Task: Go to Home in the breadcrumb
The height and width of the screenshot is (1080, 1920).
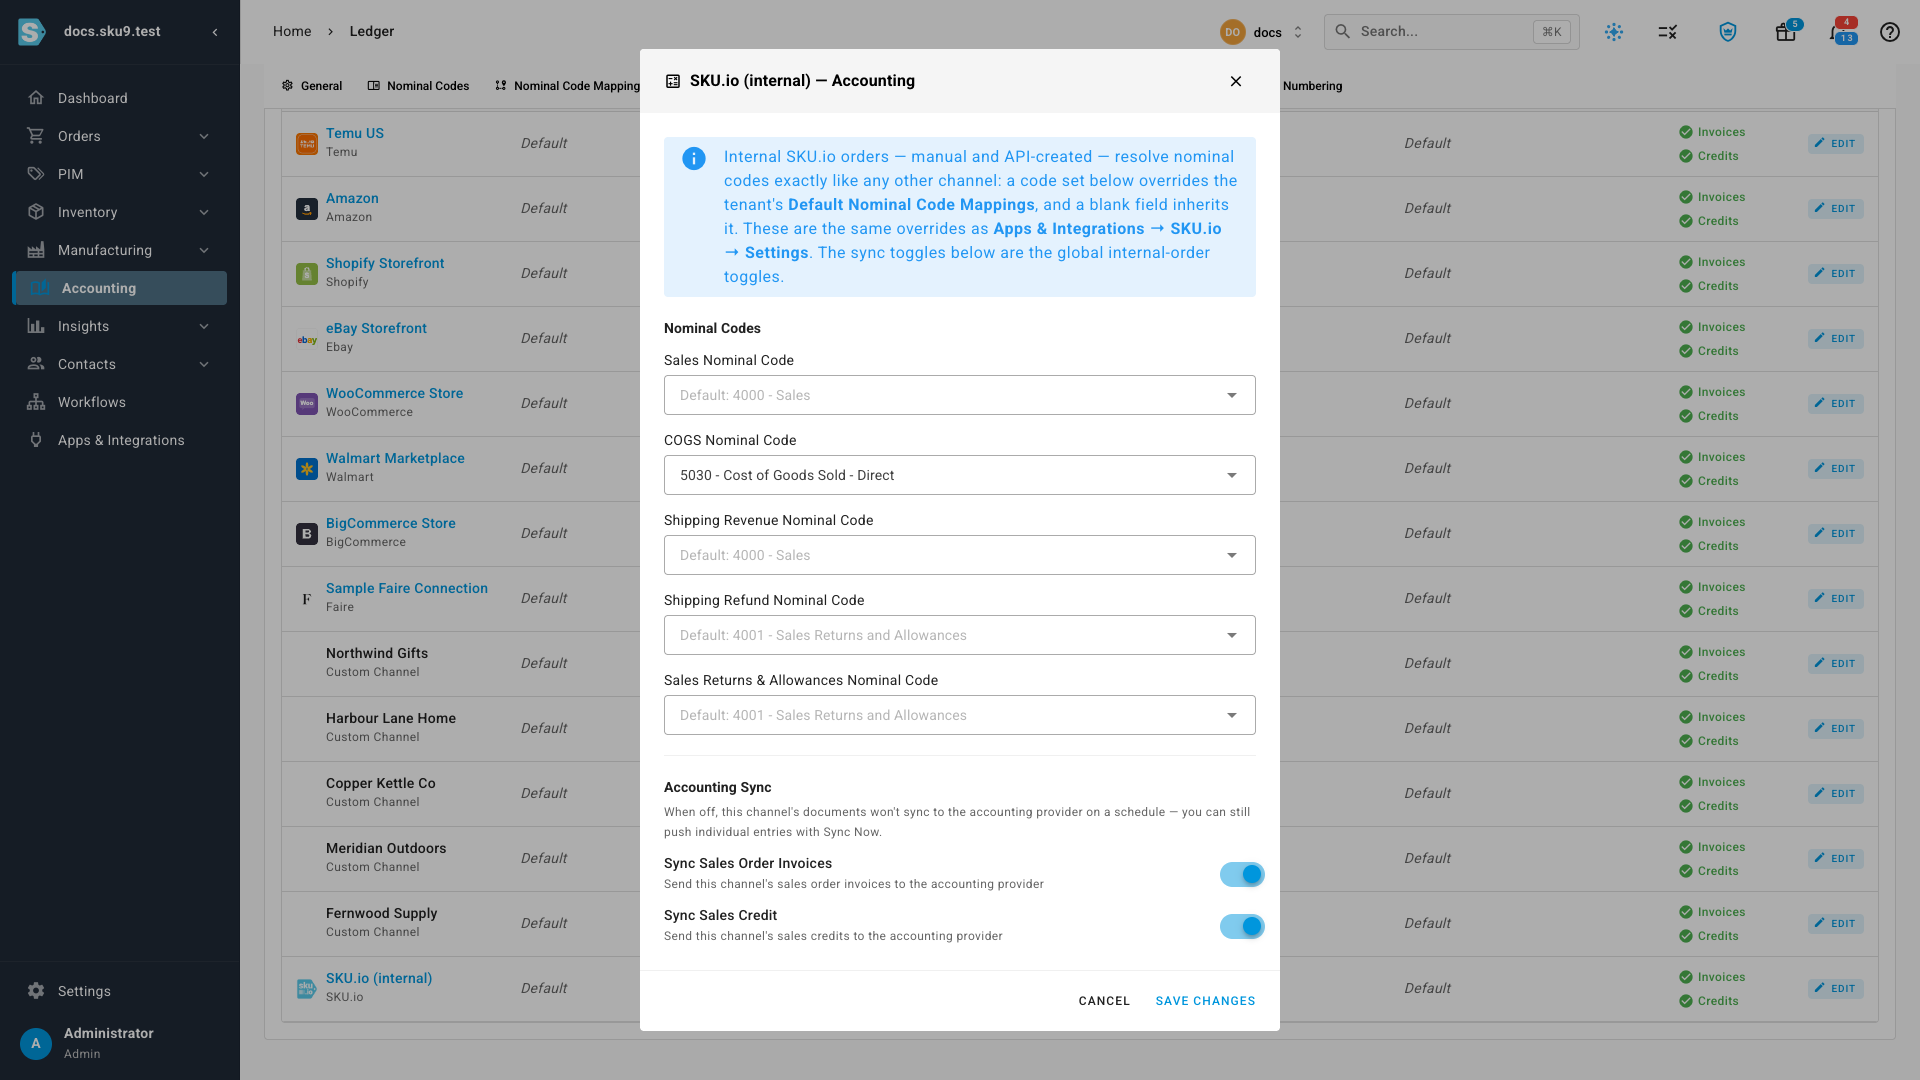Action: 292,32
